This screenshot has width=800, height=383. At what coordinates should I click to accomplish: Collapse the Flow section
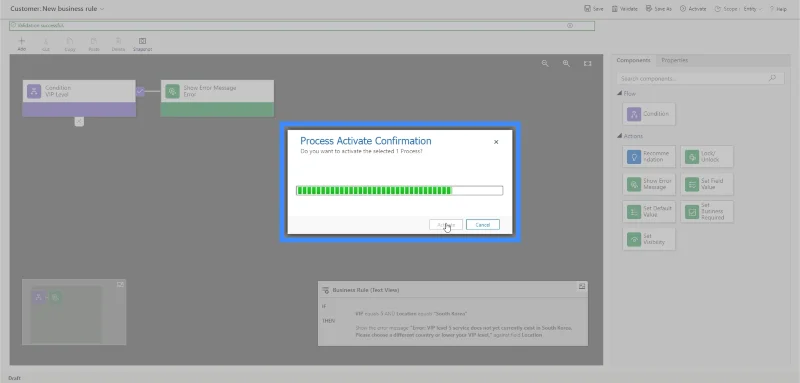tap(619, 93)
